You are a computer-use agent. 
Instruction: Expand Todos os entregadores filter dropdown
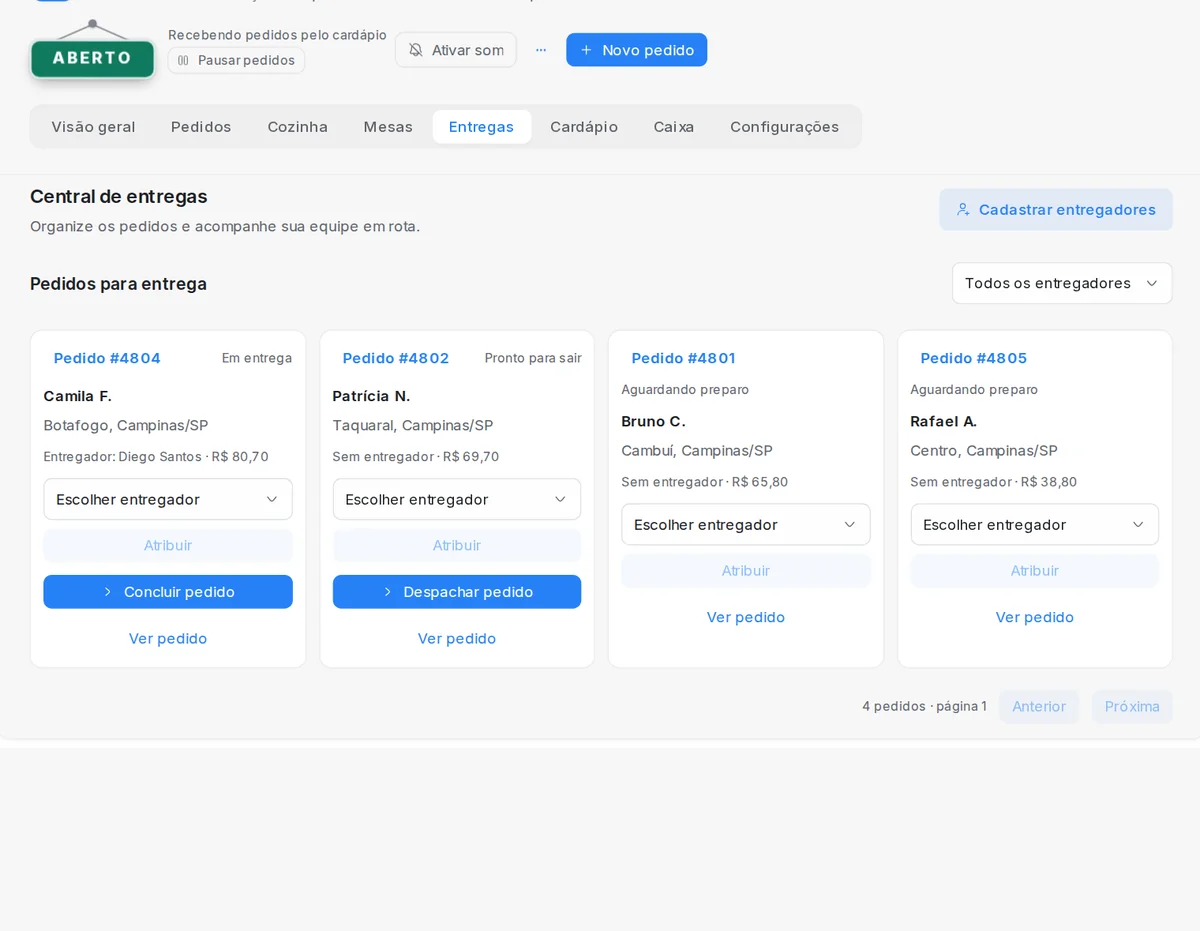point(1062,283)
